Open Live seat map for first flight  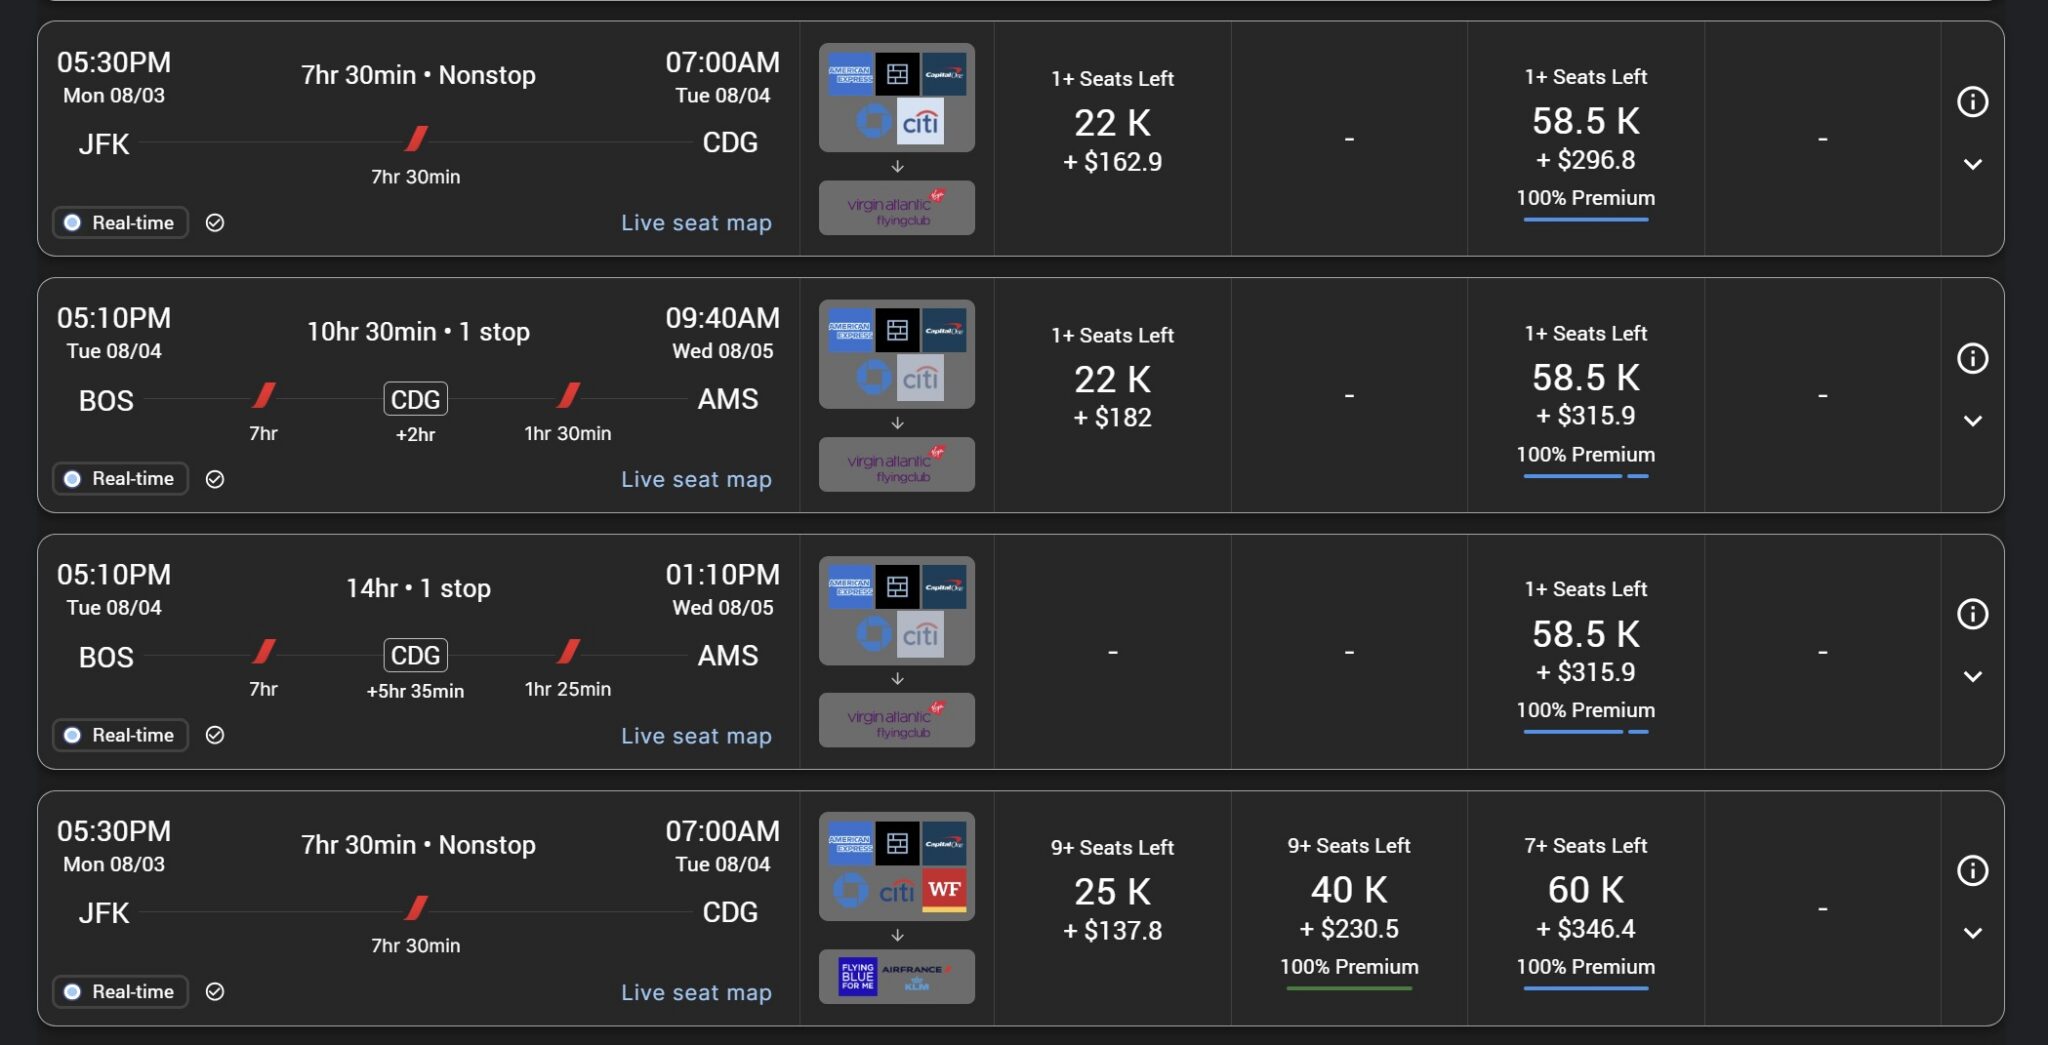(x=696, y=223)
